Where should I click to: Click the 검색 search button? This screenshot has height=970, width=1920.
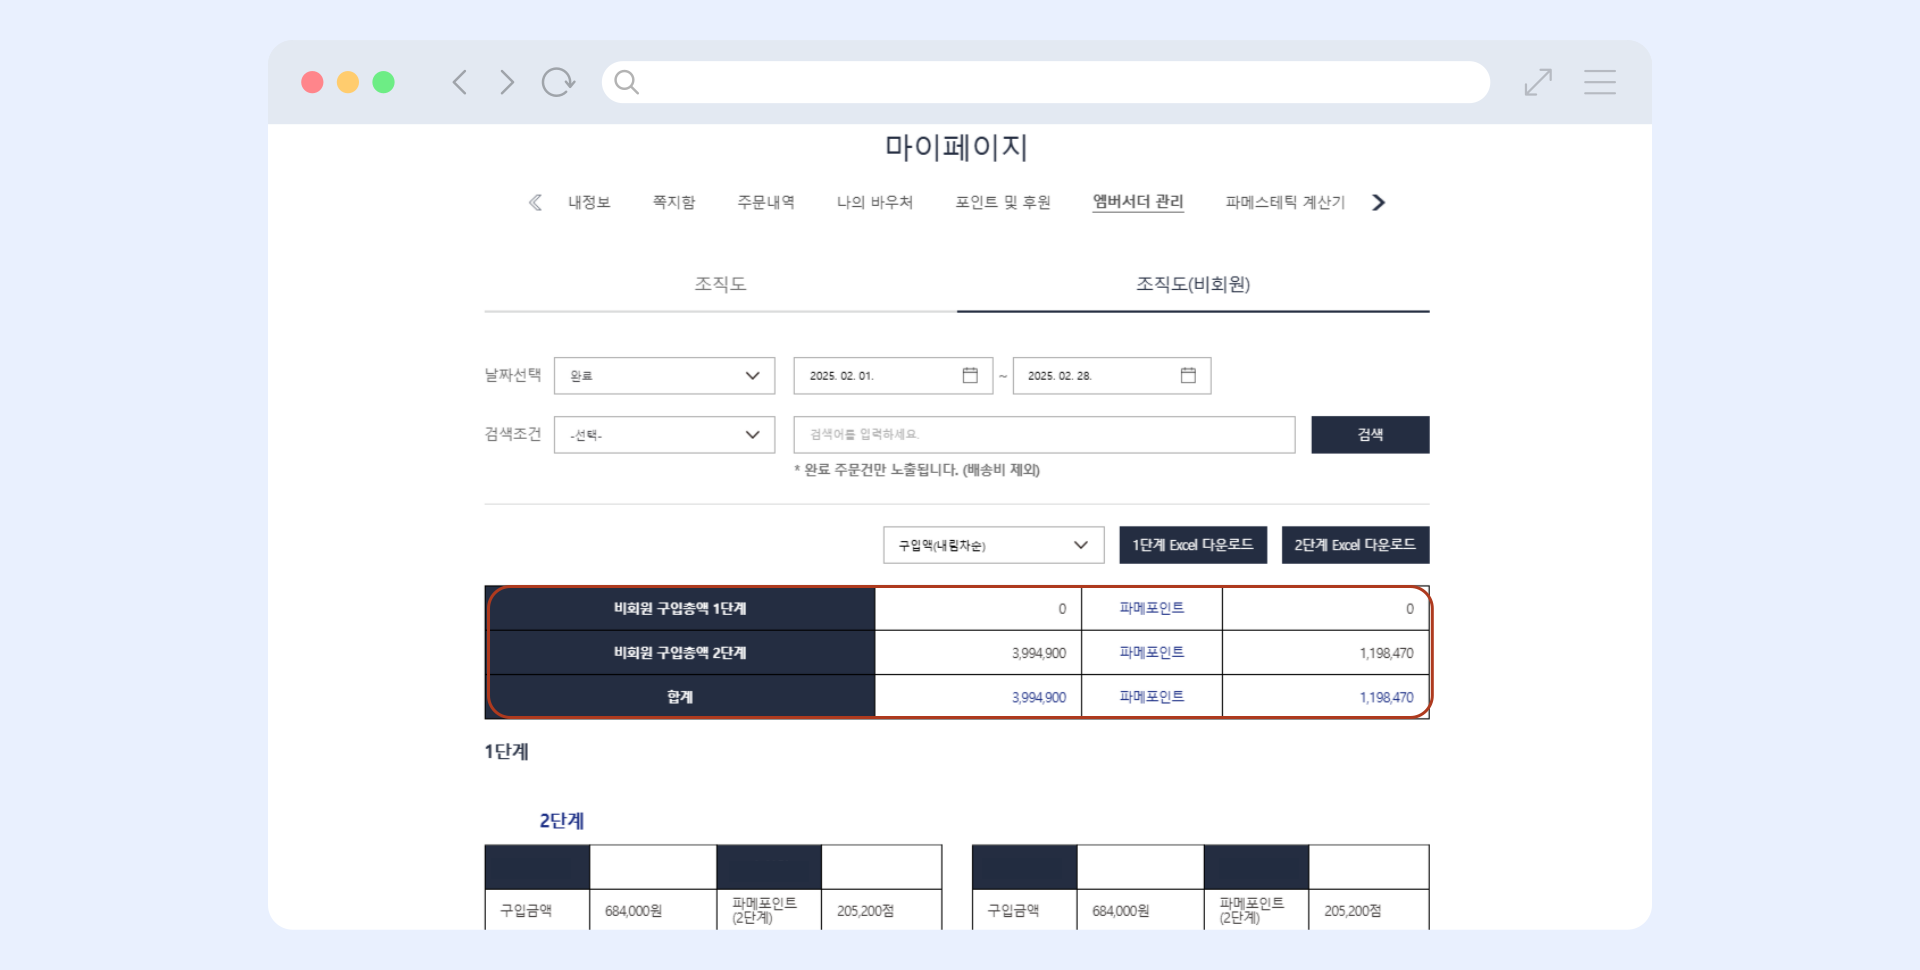[1370, 435]
